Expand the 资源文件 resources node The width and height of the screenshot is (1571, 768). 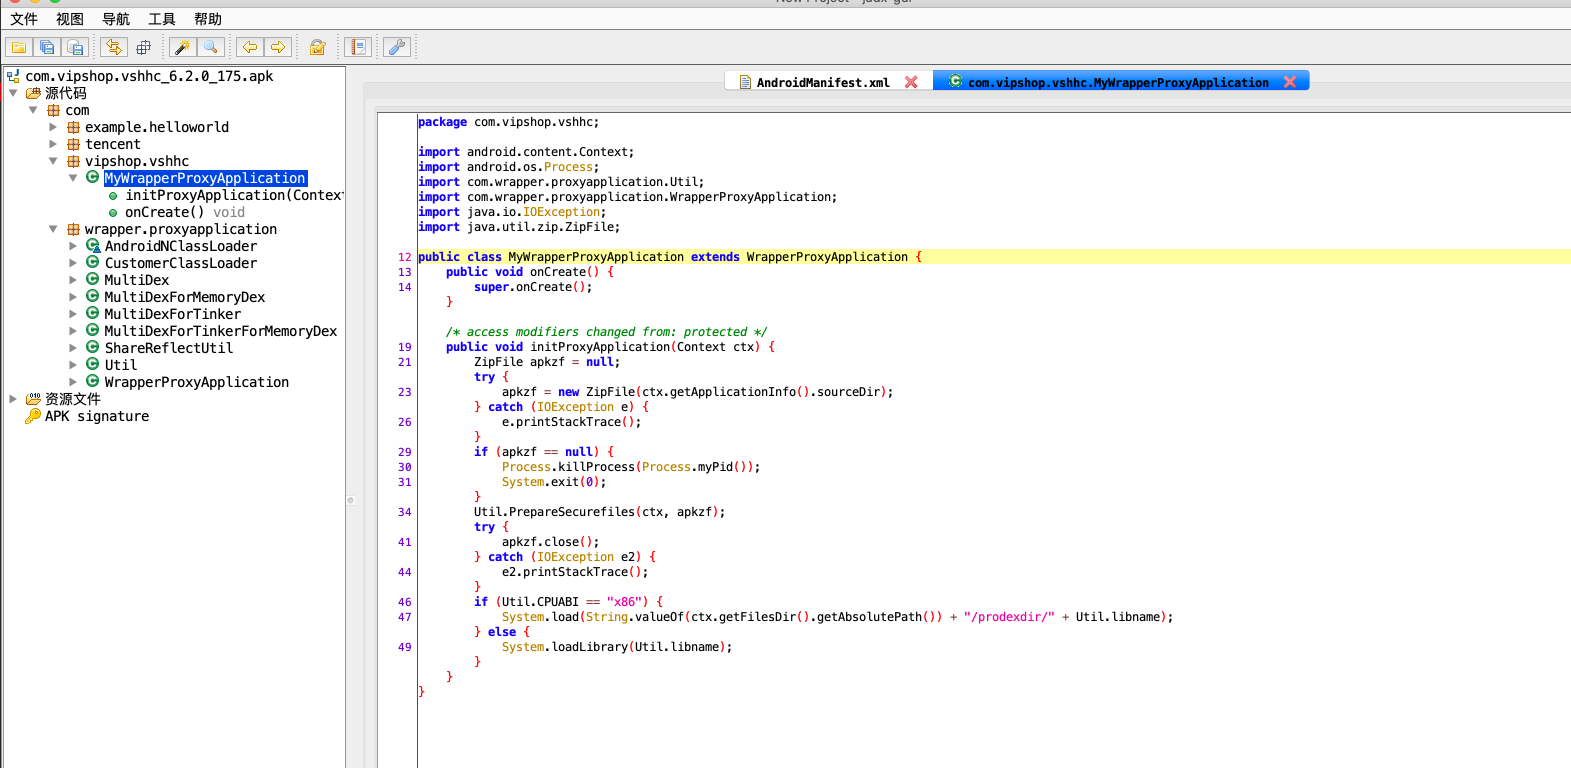point(13,399)
